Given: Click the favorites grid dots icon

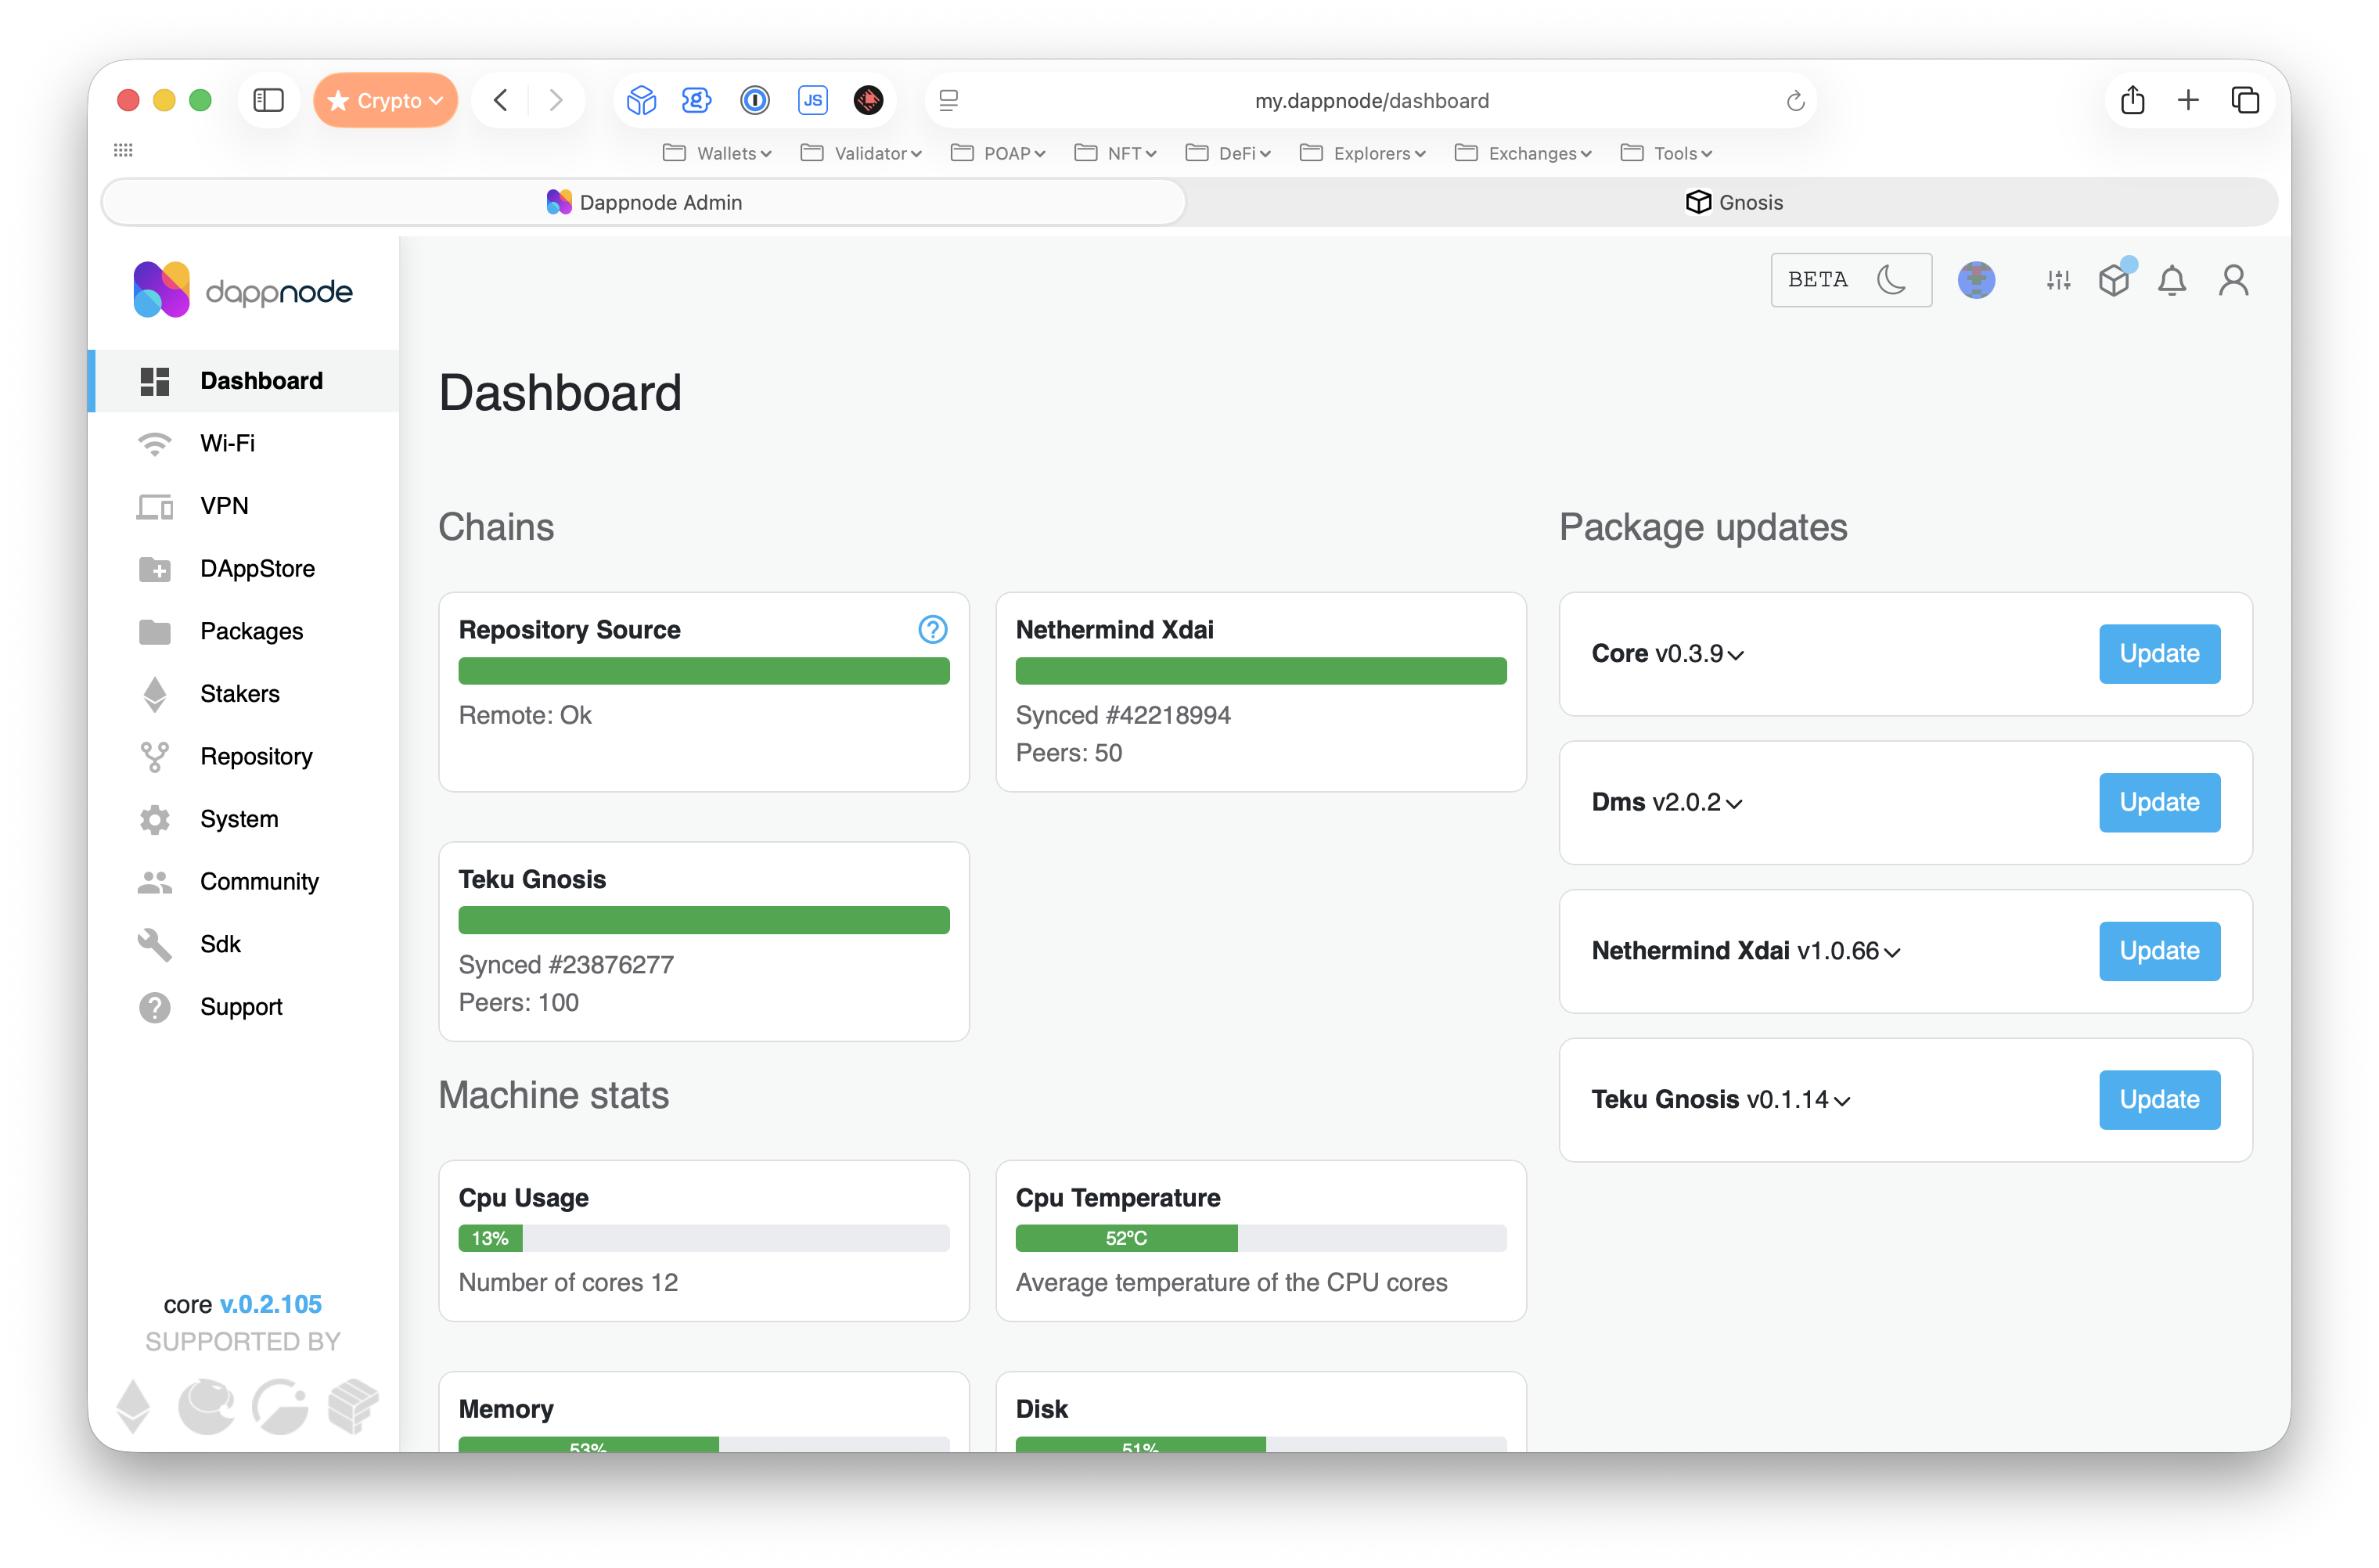Looking at the screenshot, I should point(123,150).
